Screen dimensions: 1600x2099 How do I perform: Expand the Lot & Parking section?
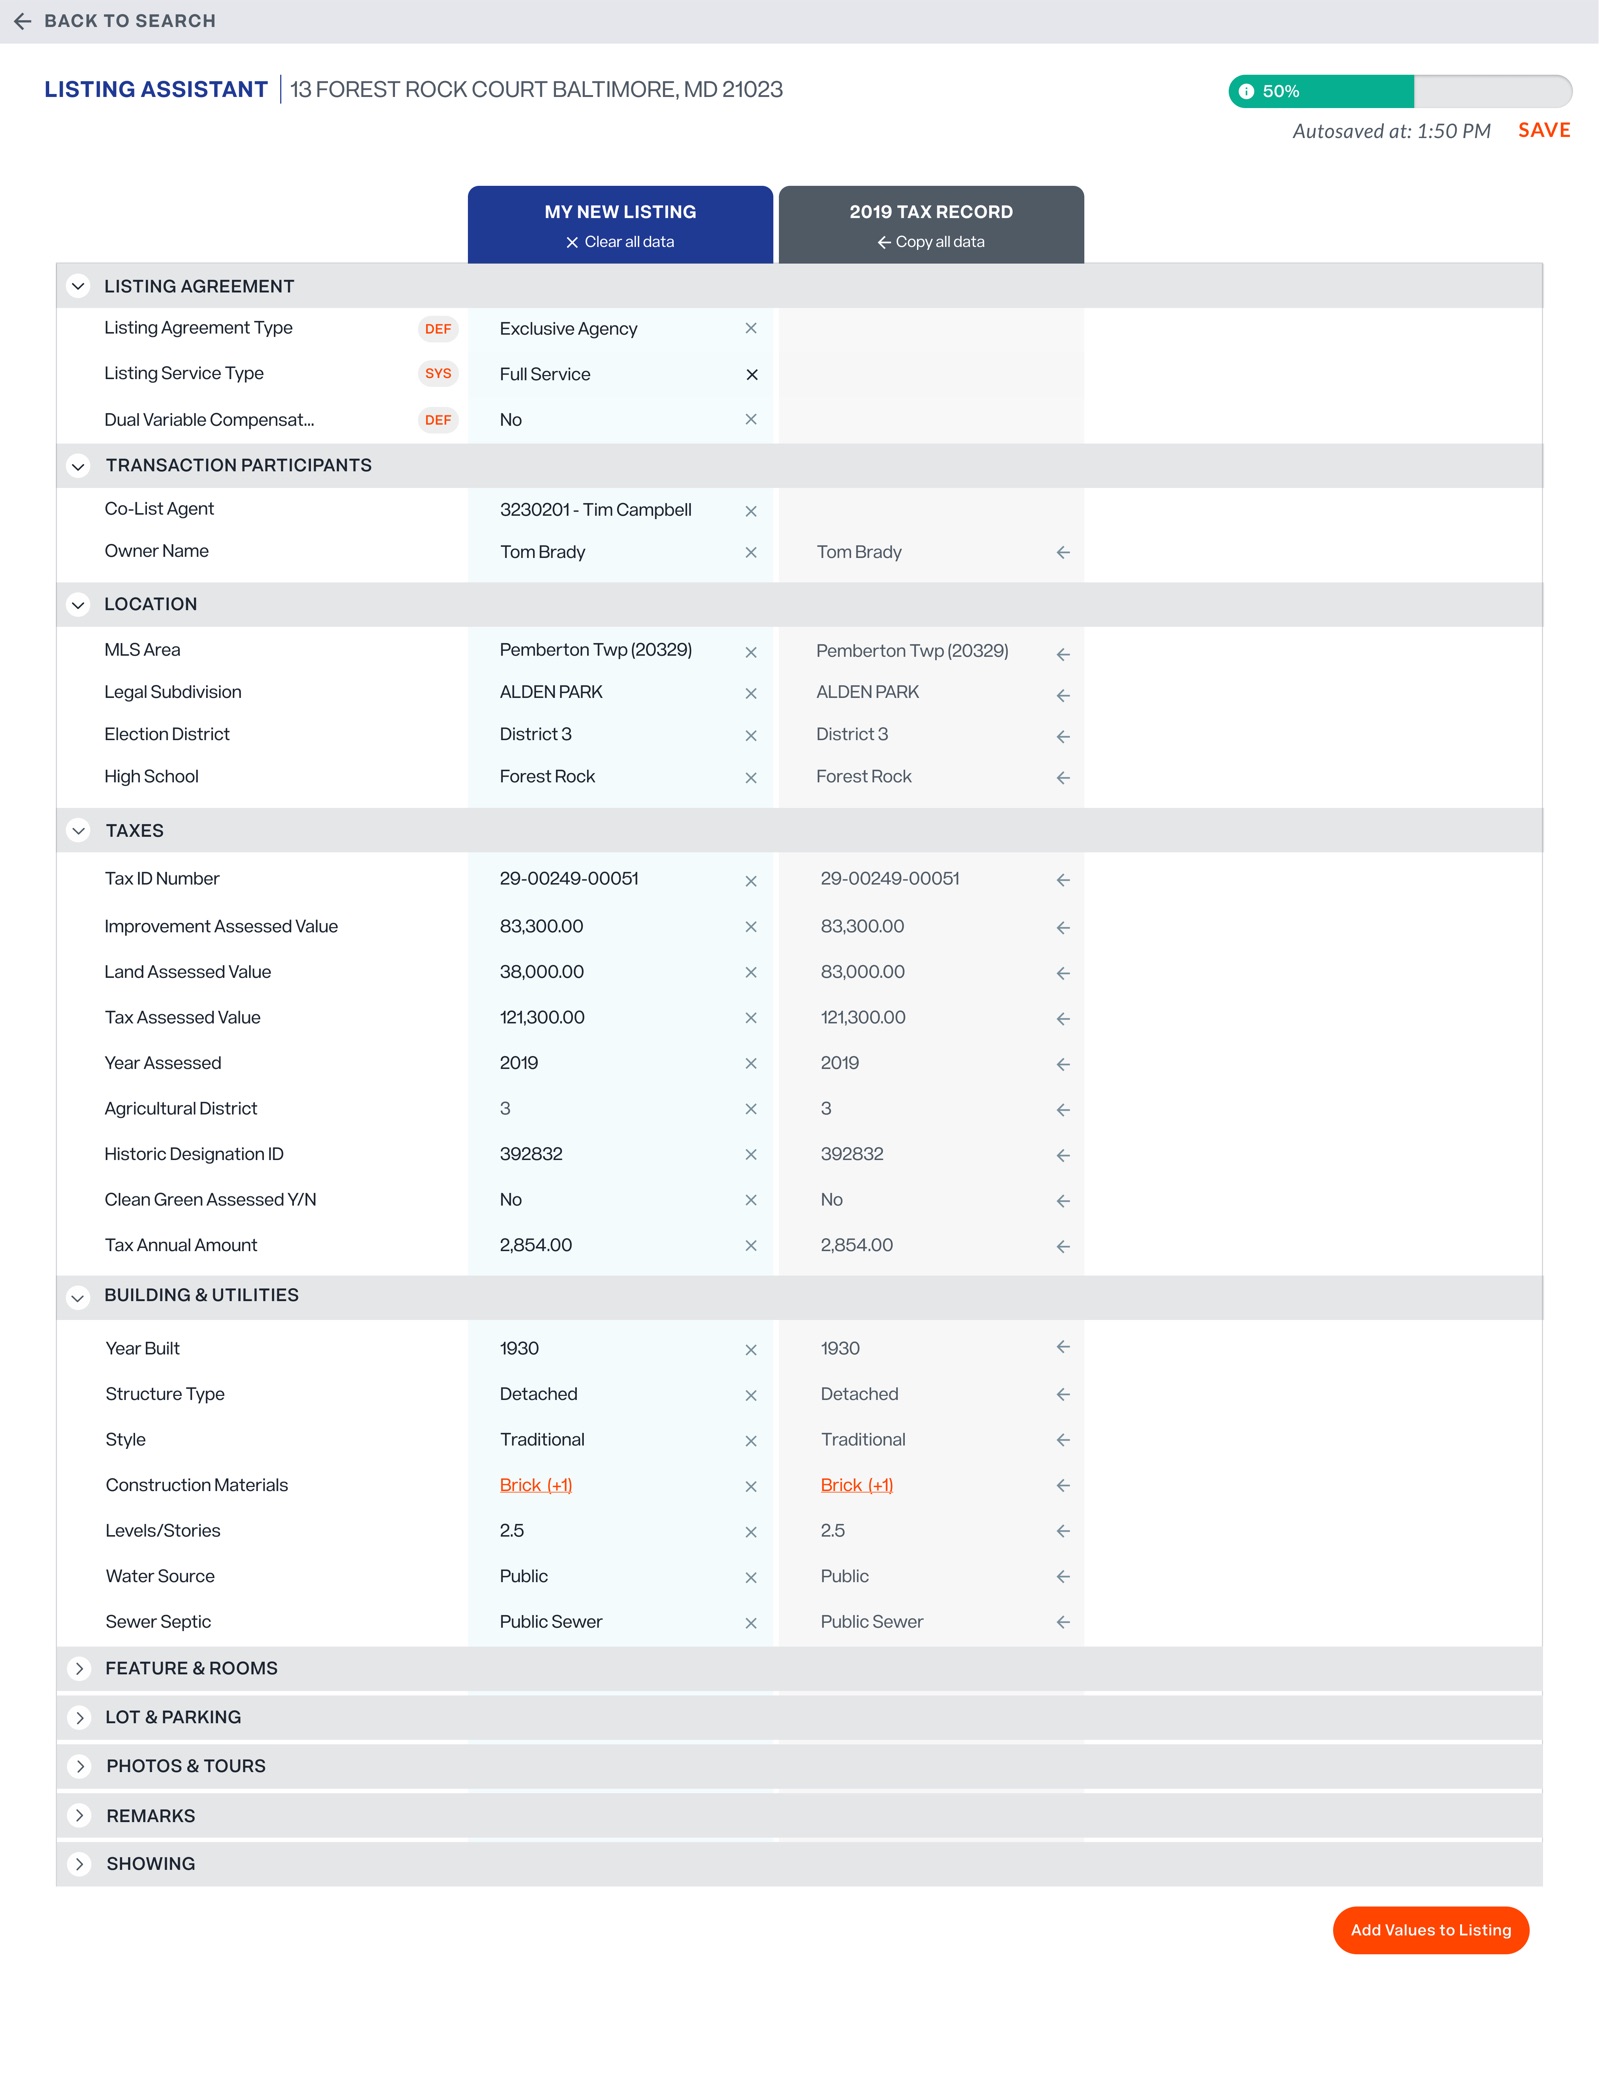[78, 1717]
